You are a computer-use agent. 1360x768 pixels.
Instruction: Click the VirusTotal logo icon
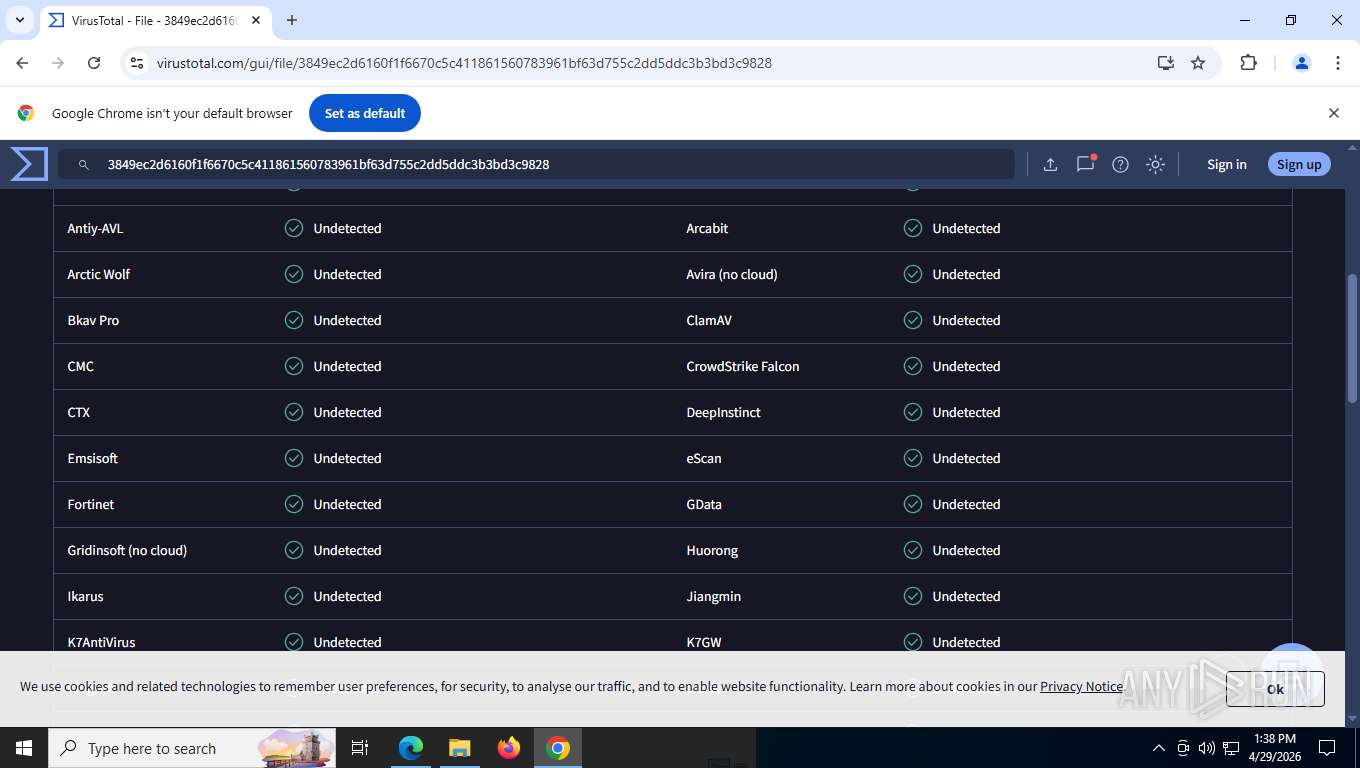click(x=29, y=164)
